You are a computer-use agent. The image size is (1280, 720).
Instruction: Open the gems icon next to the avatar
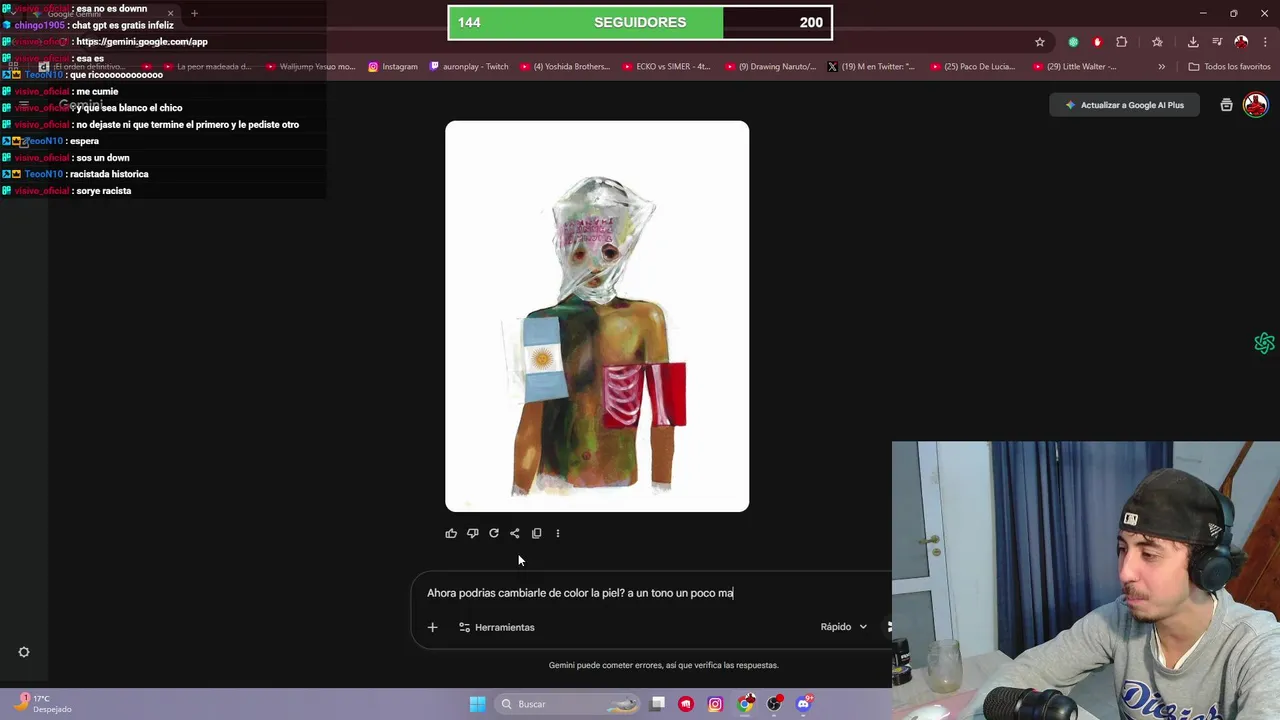coord(1226,105)
